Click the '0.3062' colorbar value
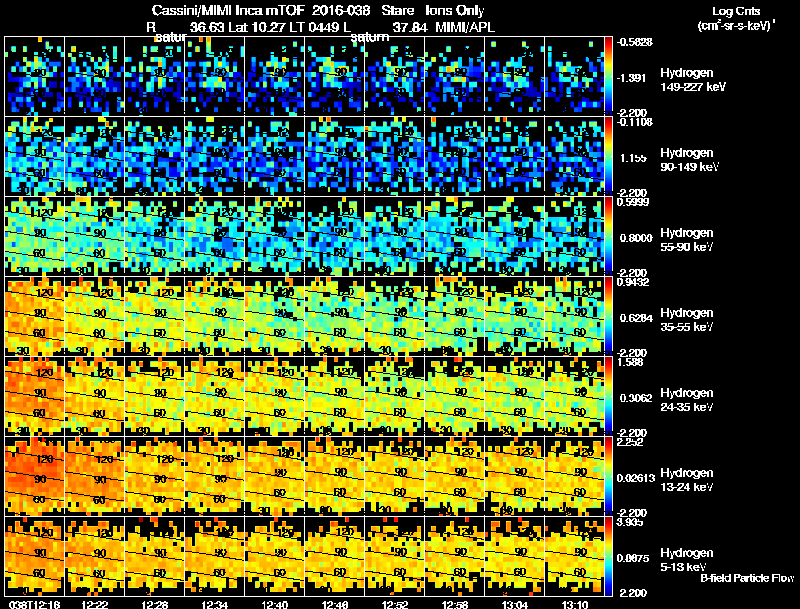Screen dimensions: 800x609 636,398
